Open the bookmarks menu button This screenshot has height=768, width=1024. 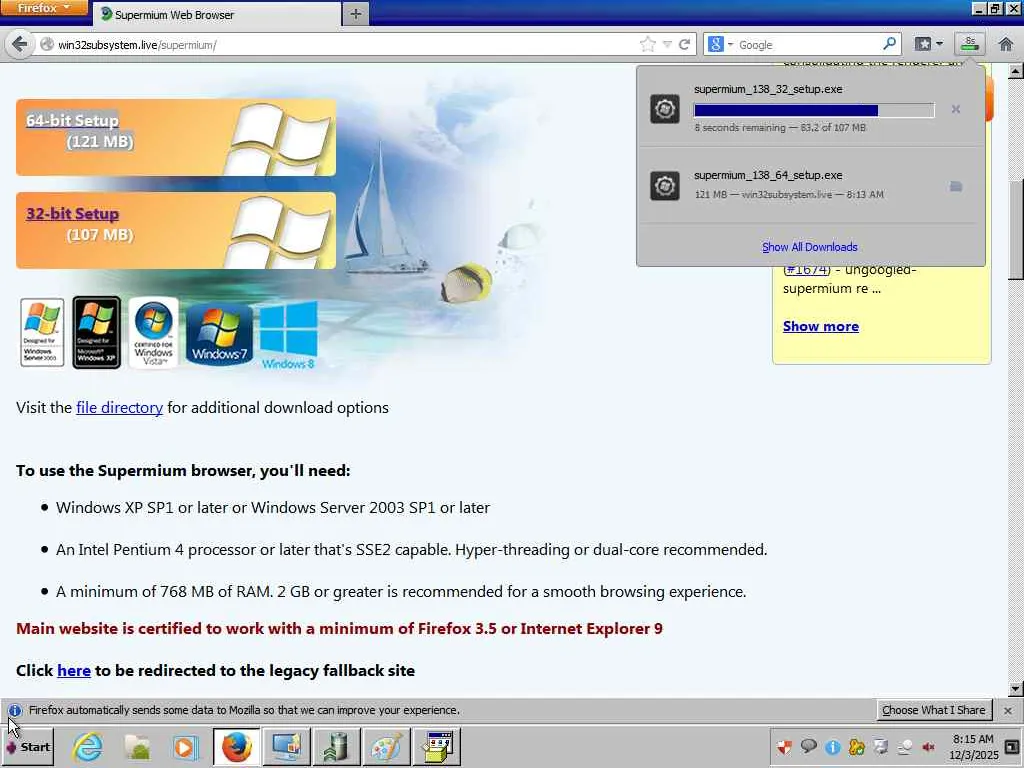tap(929, 44)
